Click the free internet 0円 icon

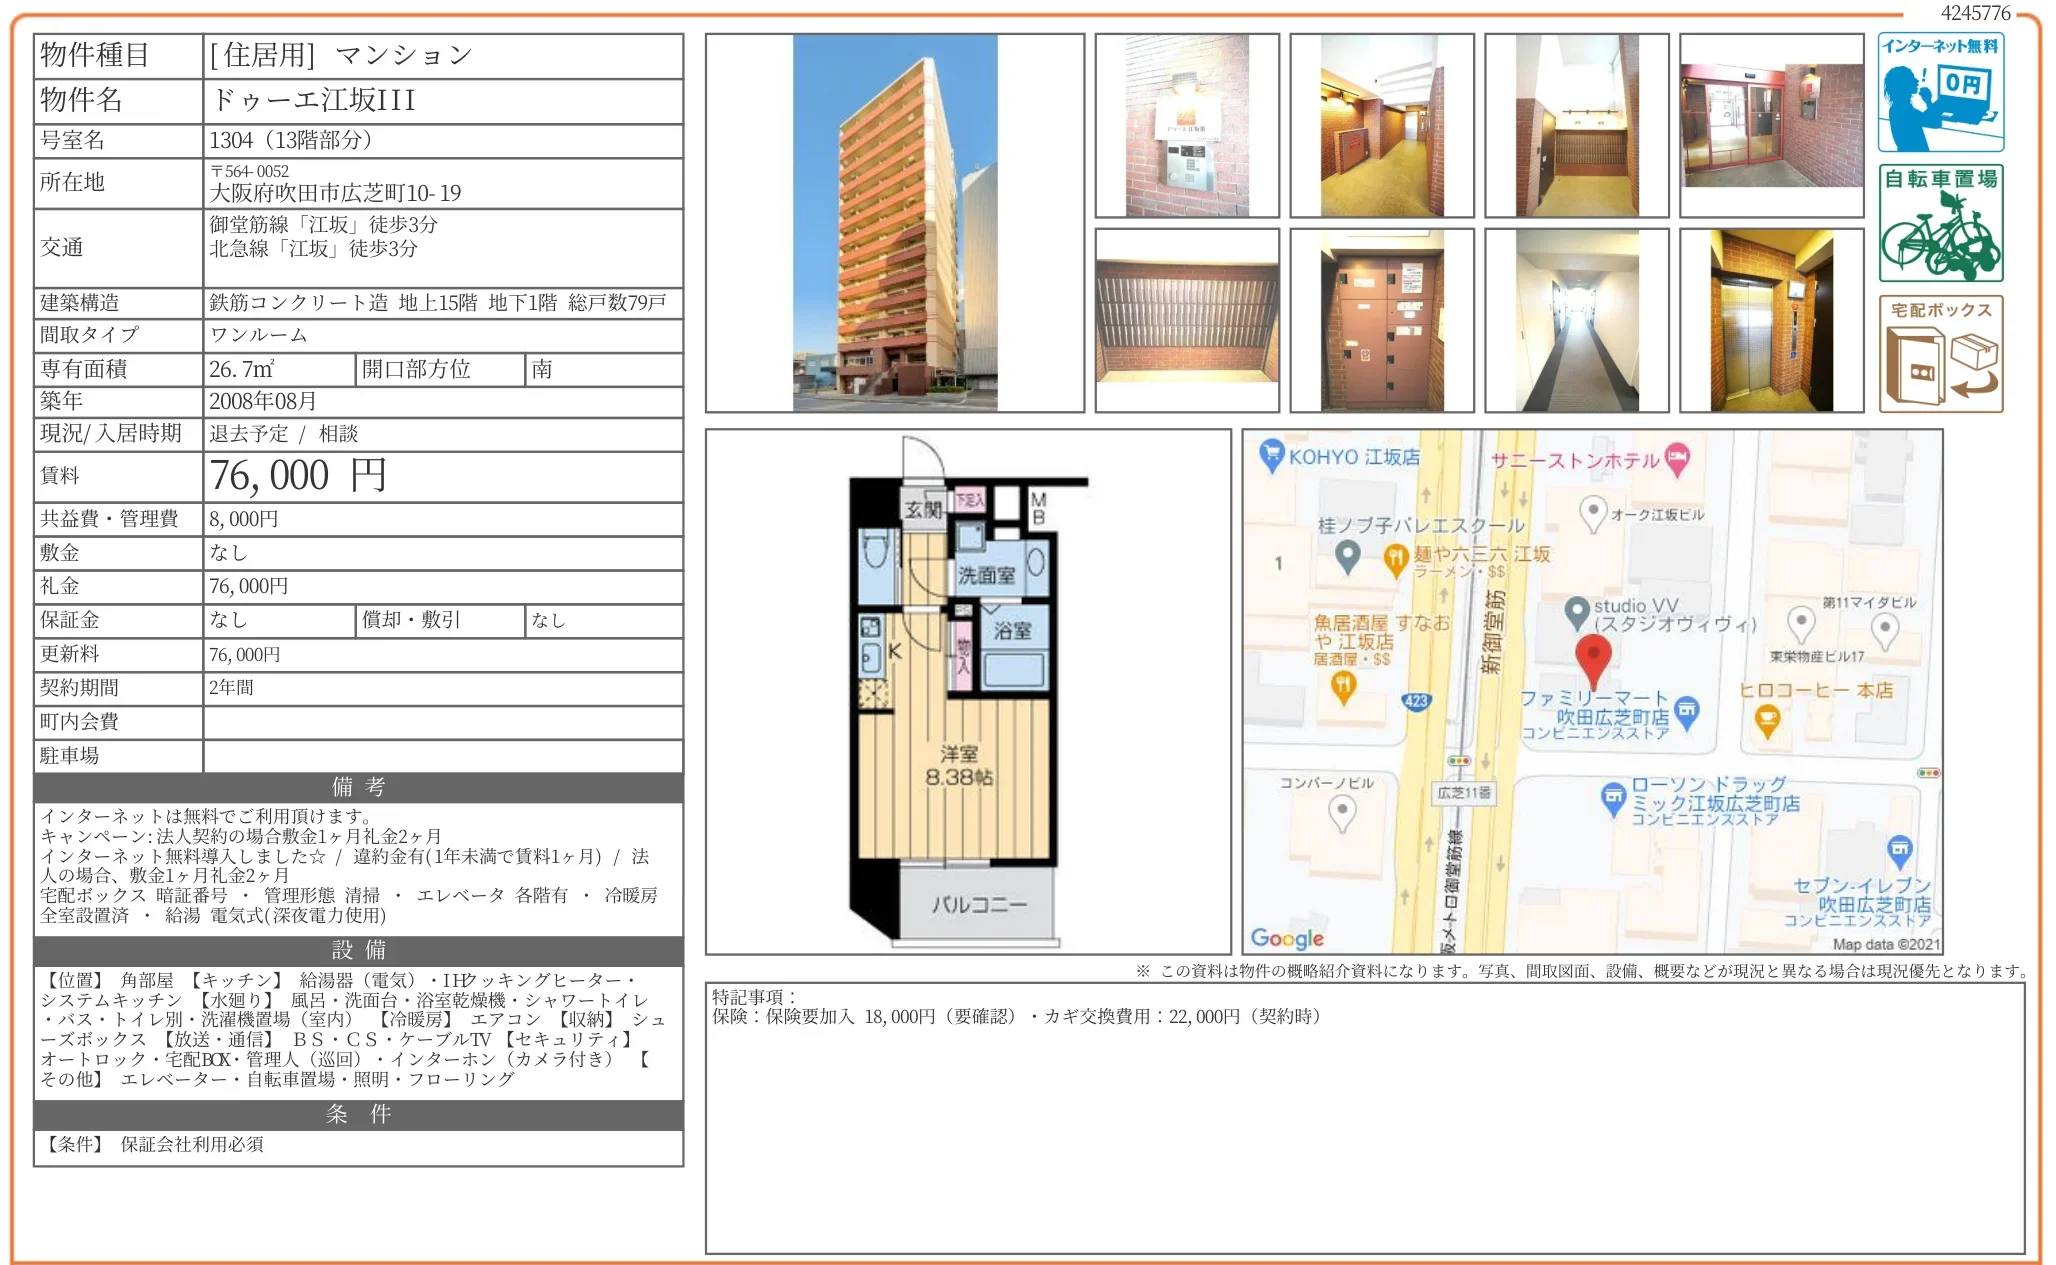1939,92
